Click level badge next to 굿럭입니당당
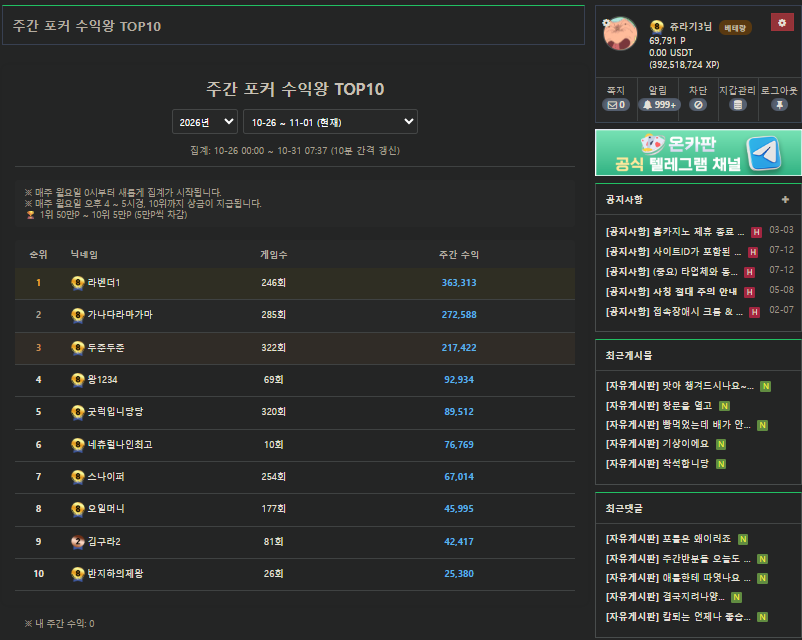 (77, 412)
